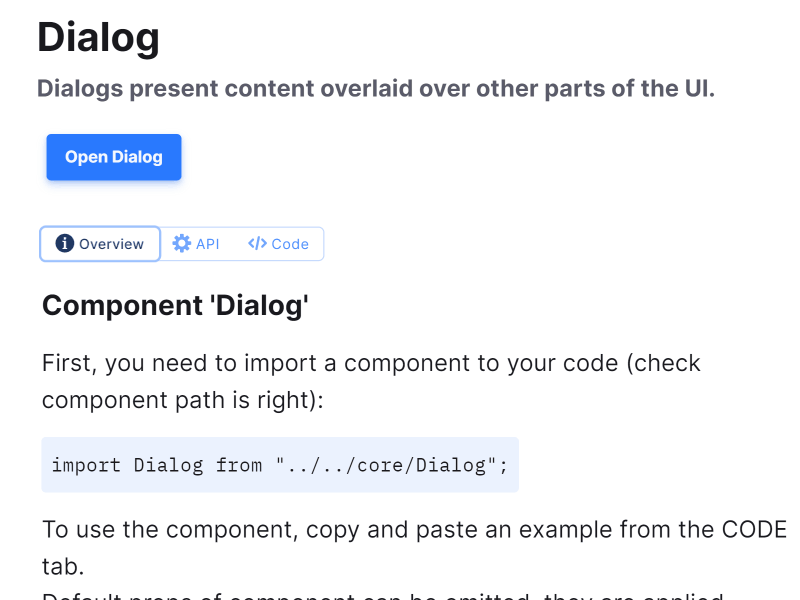Viewport: 800px width, 600px height.
Task: Click the "Component 'Dialog'" section heading
Action: [x=175, y=306]
